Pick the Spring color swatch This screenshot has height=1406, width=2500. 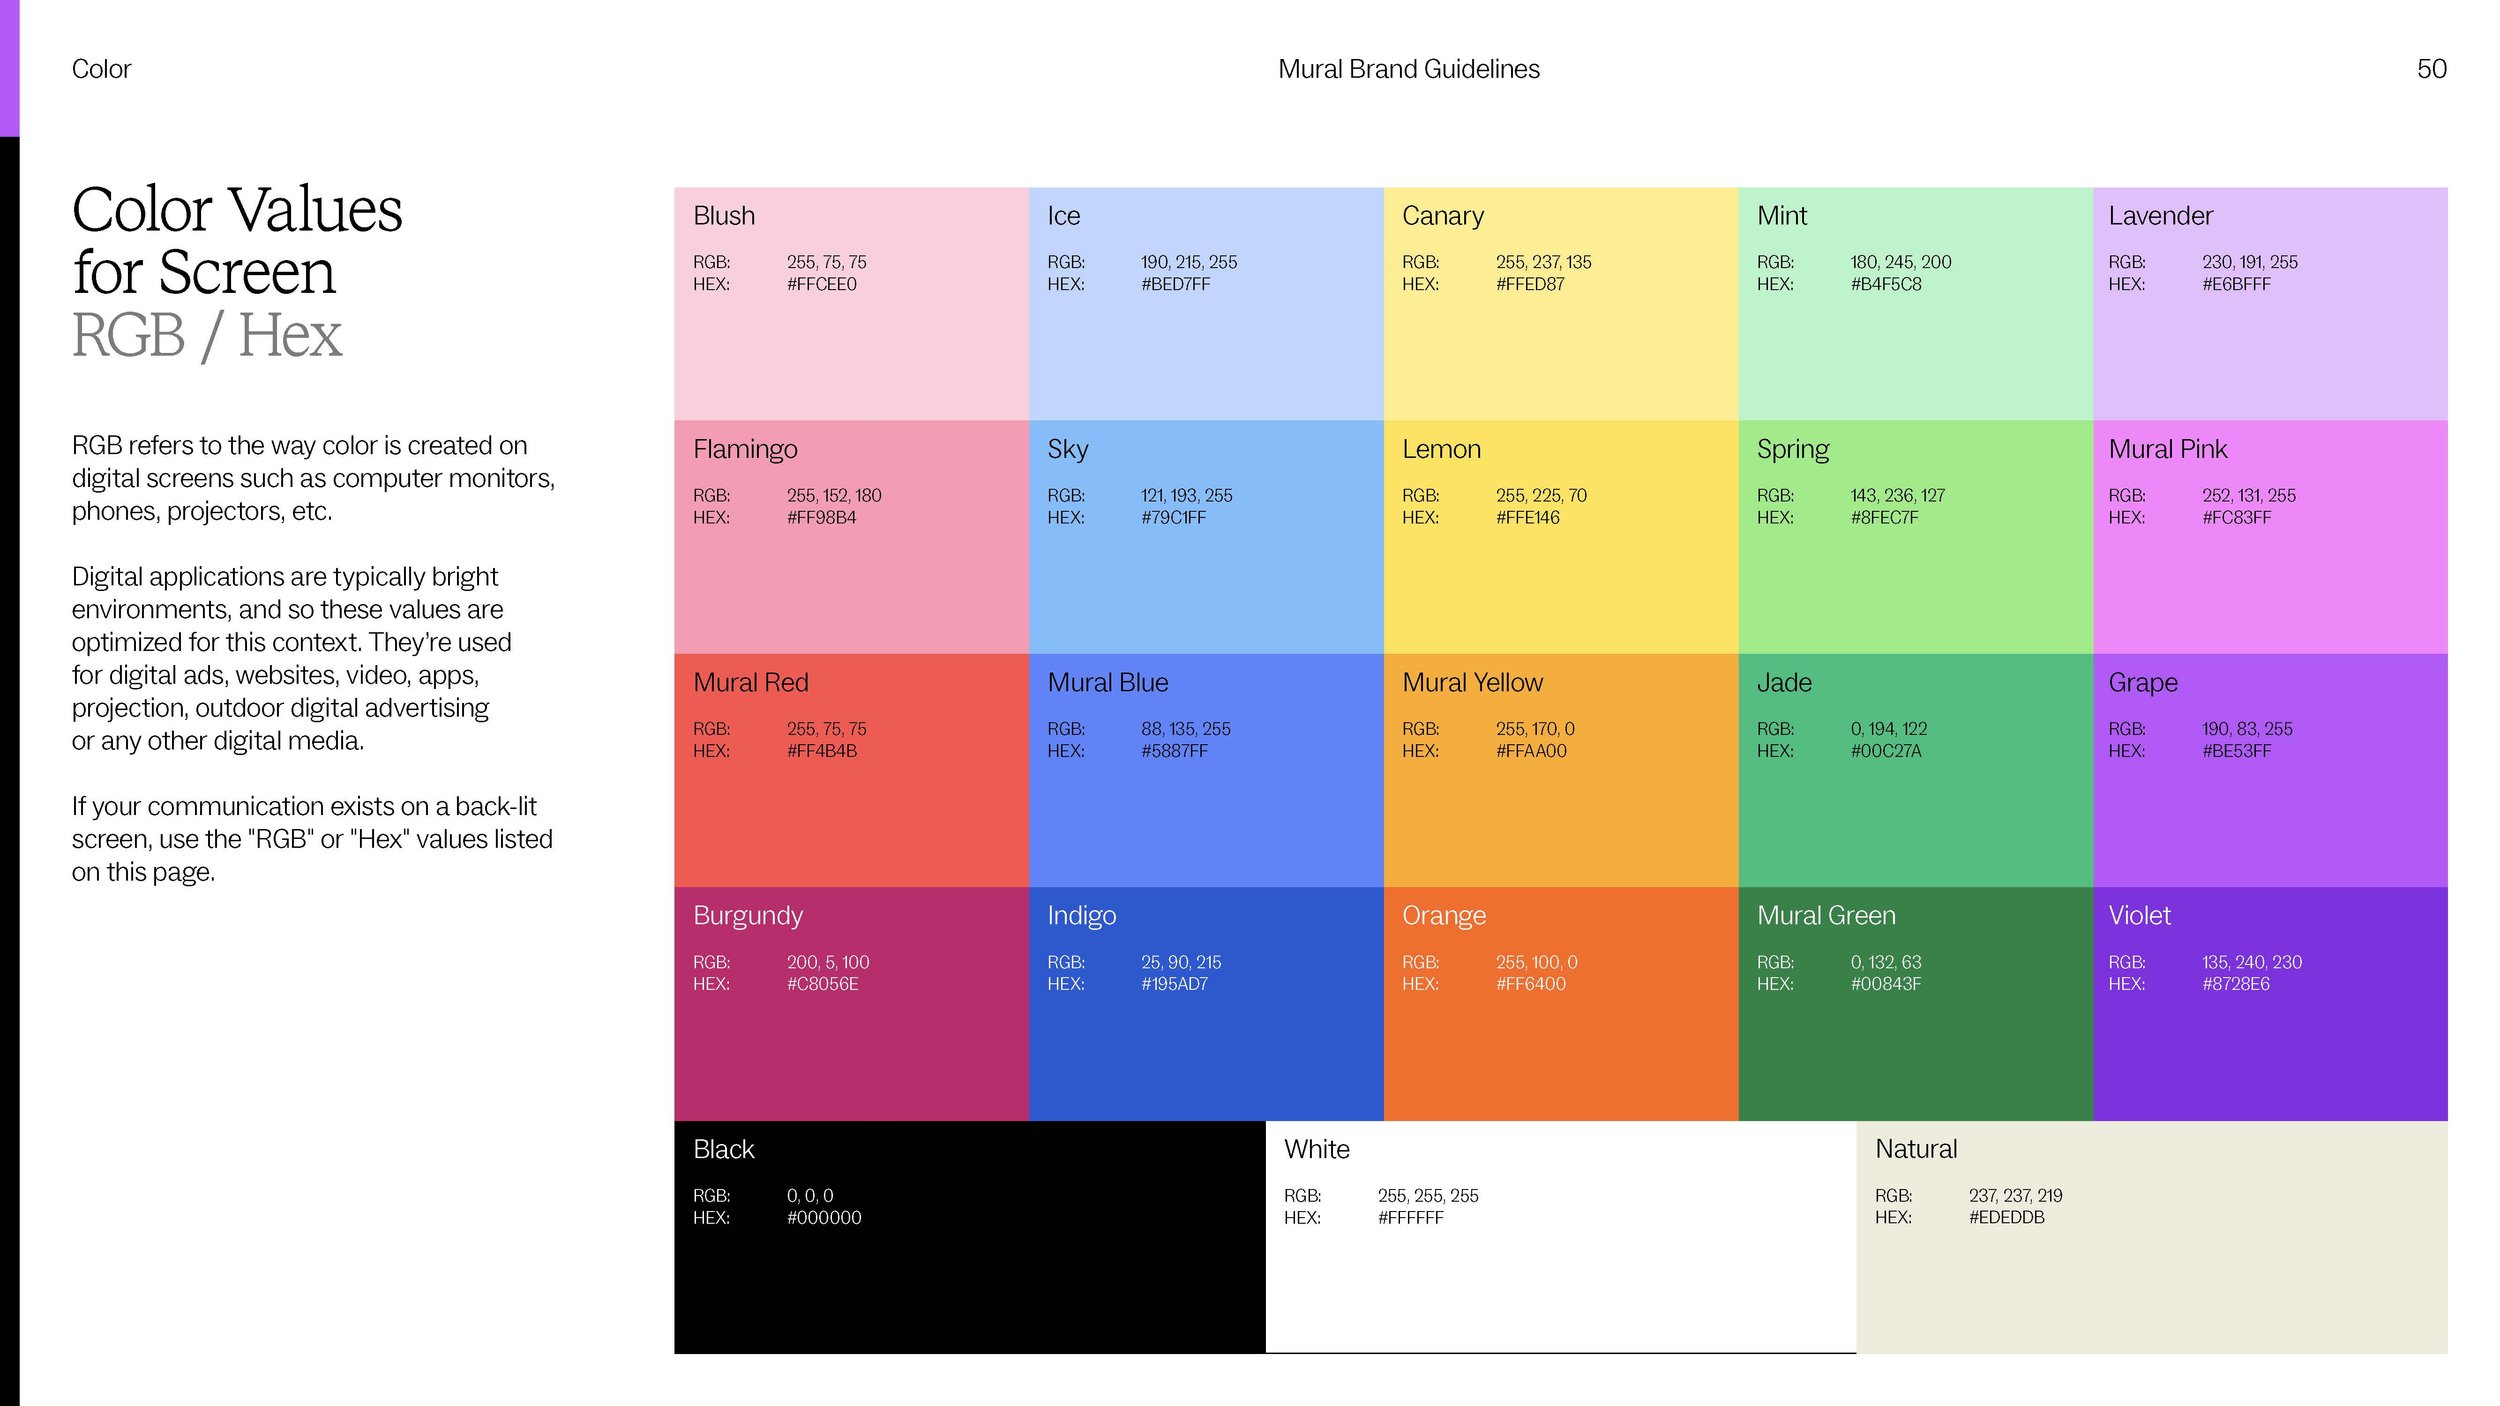tap(1916, 537)
